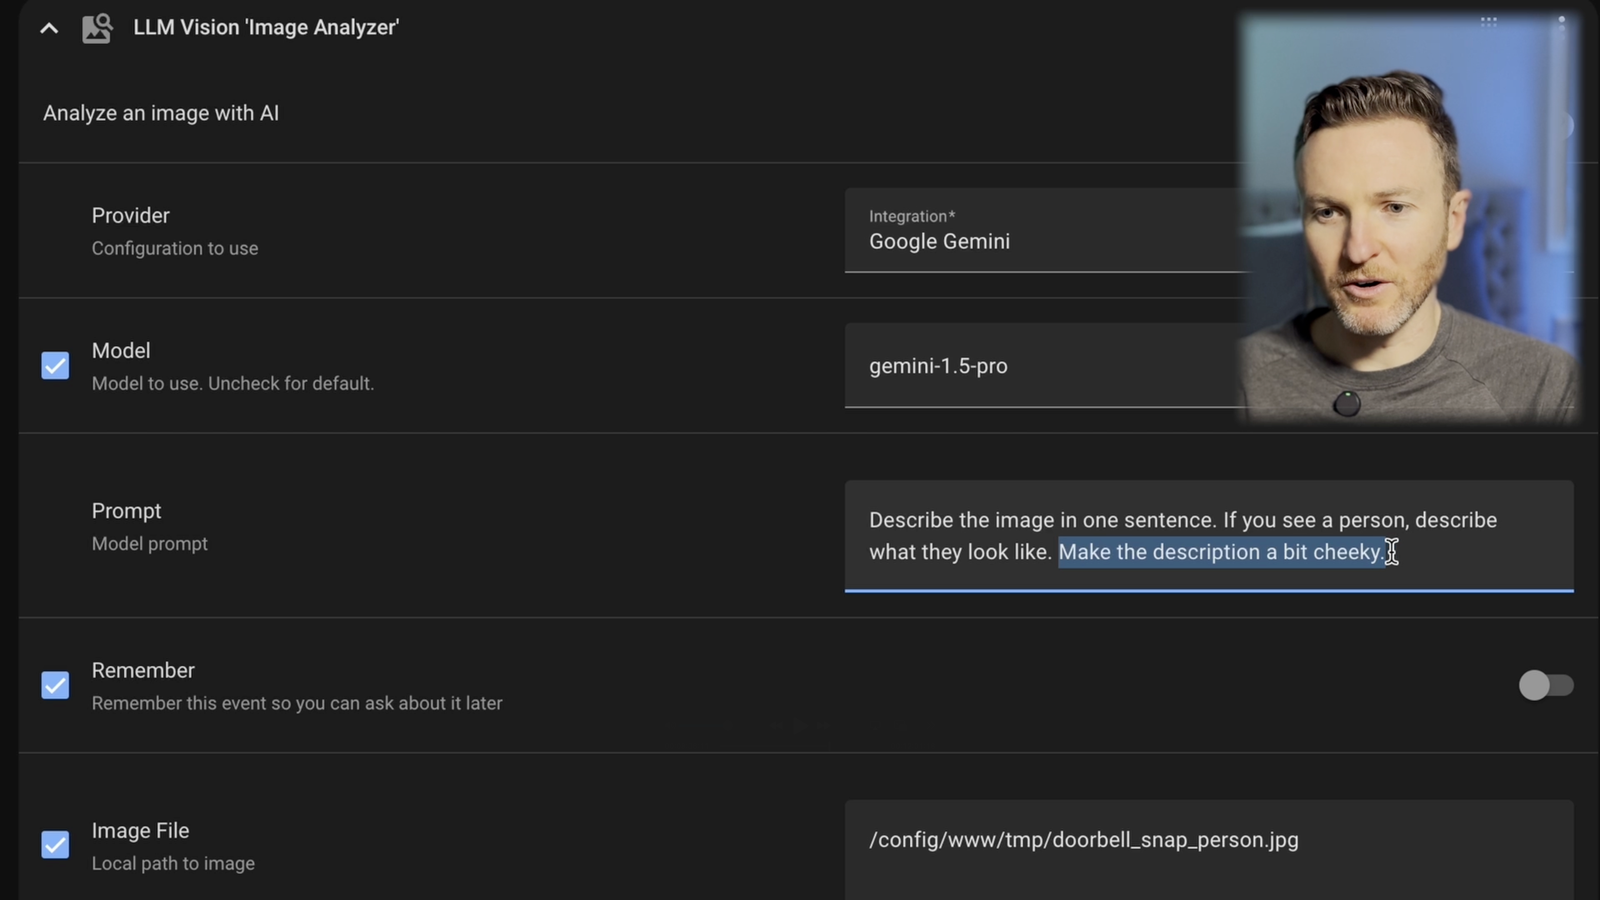Toggle the Remember switch on

pyautogui.click(x=1546, y=686)
